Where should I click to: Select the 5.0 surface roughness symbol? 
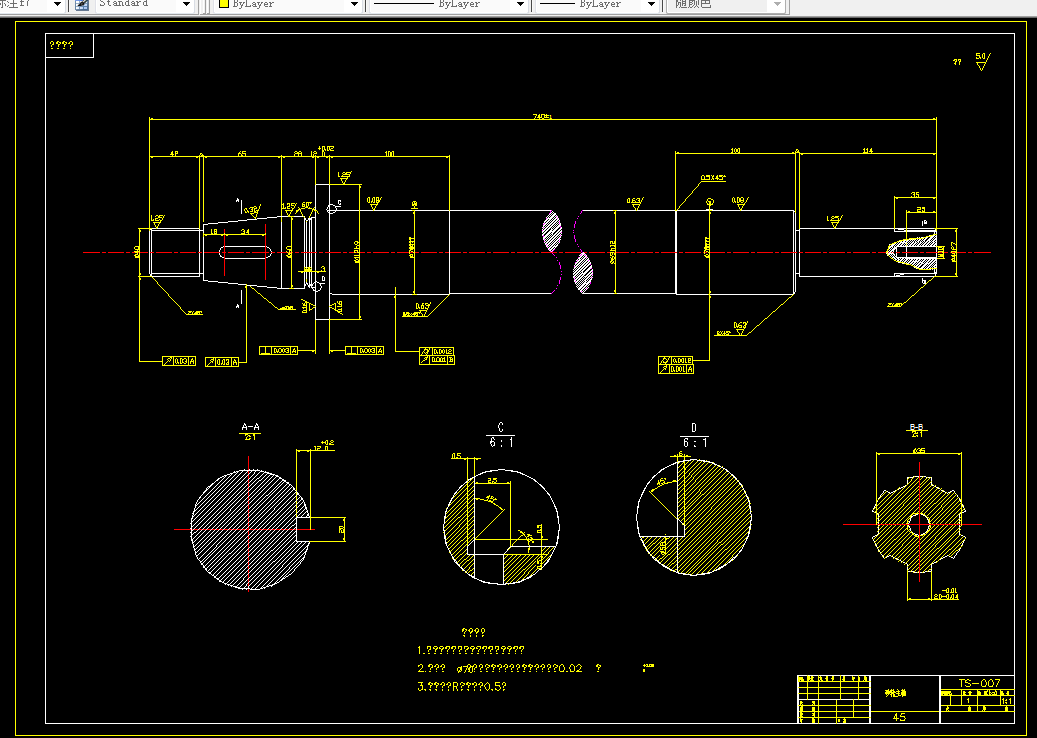pos(982,61)
